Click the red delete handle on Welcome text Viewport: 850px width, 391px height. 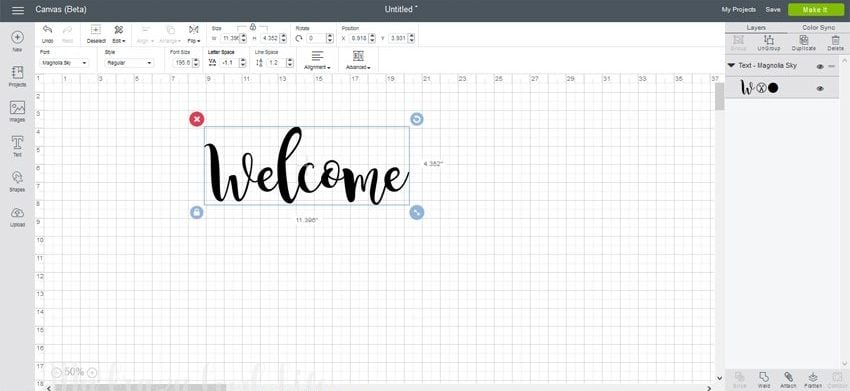pos(197,119)
